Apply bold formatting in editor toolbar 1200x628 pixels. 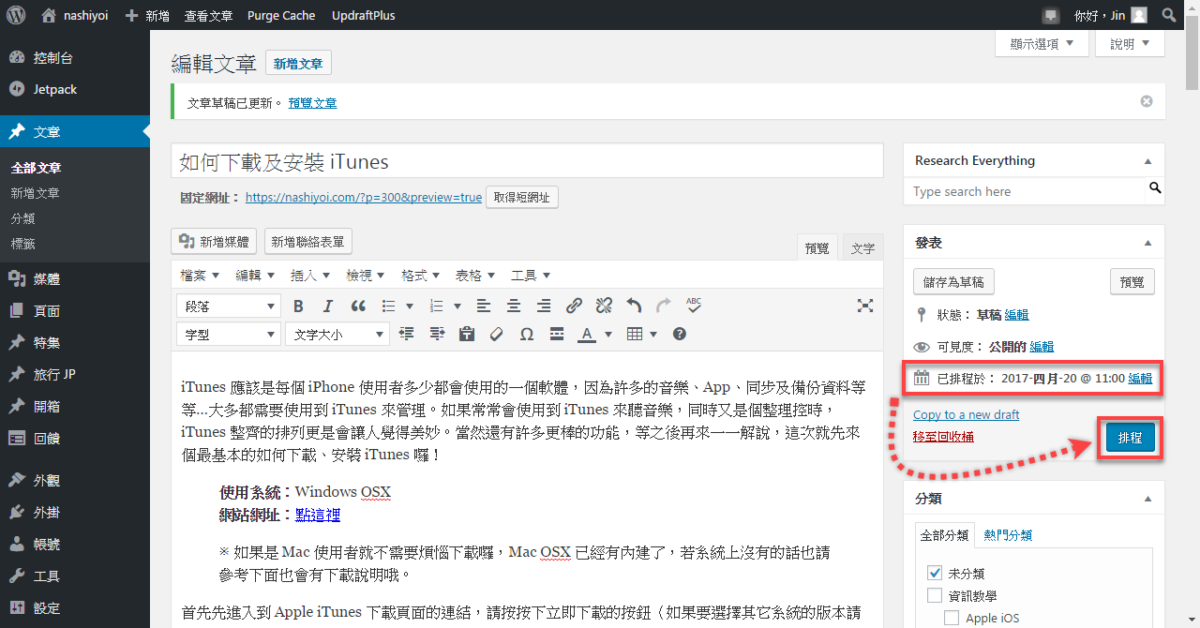coord(298,306)
